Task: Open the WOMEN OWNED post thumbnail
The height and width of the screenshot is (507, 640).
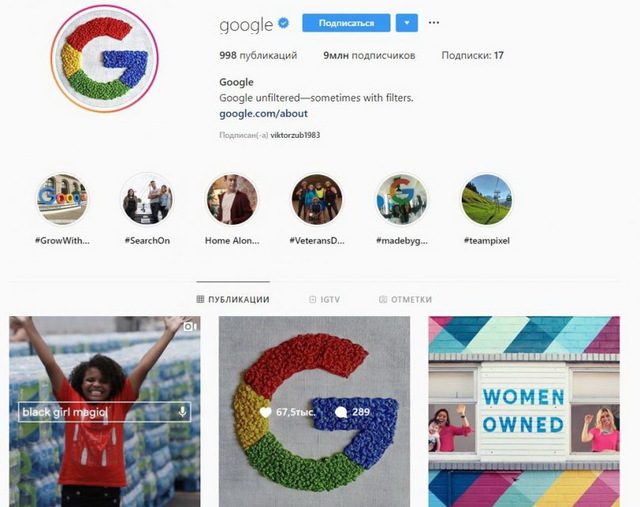Action: point(524,411)
